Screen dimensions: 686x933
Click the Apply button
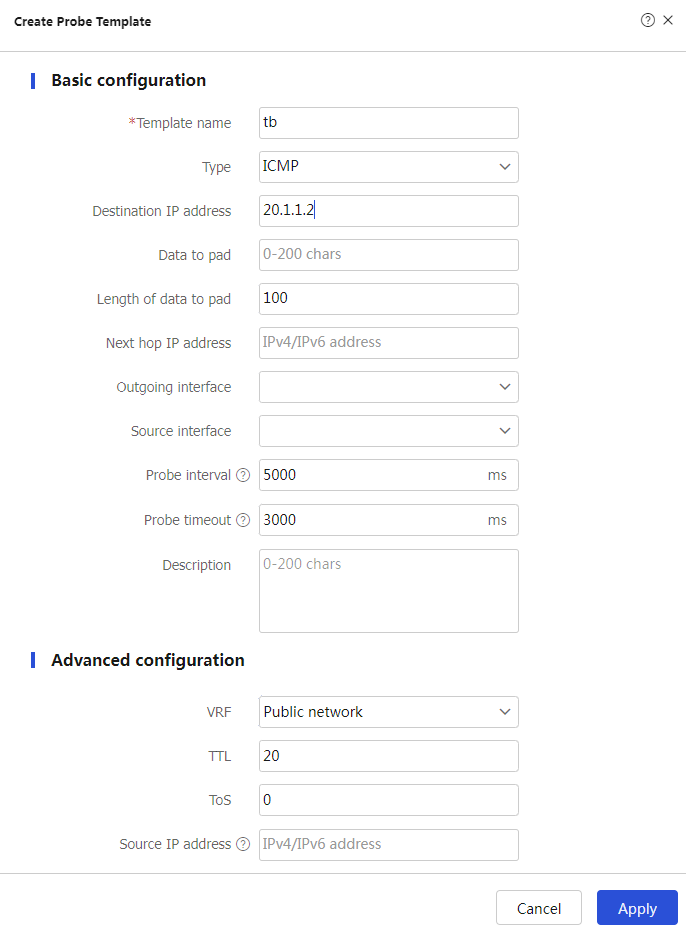[637, 908]
